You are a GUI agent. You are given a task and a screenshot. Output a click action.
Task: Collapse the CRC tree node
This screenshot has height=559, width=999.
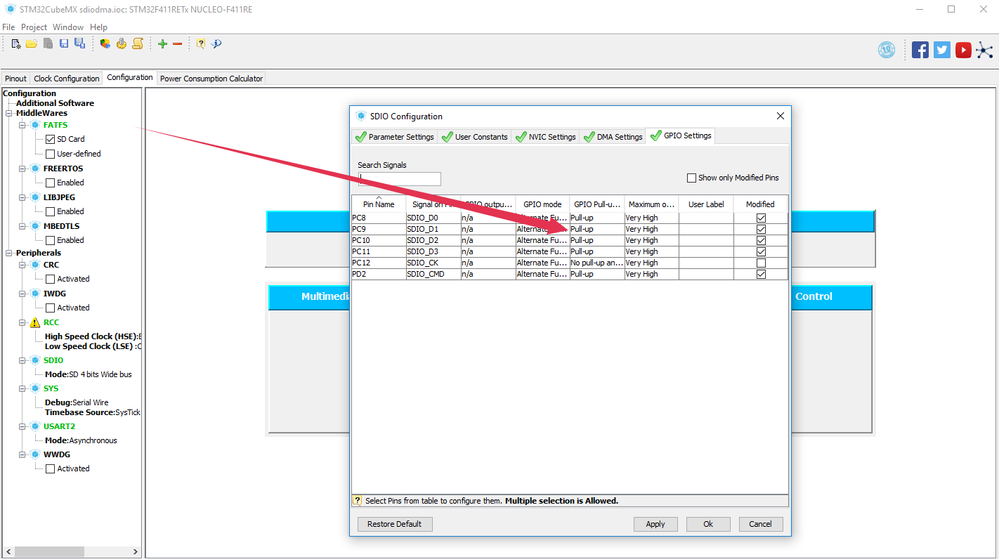22,265
